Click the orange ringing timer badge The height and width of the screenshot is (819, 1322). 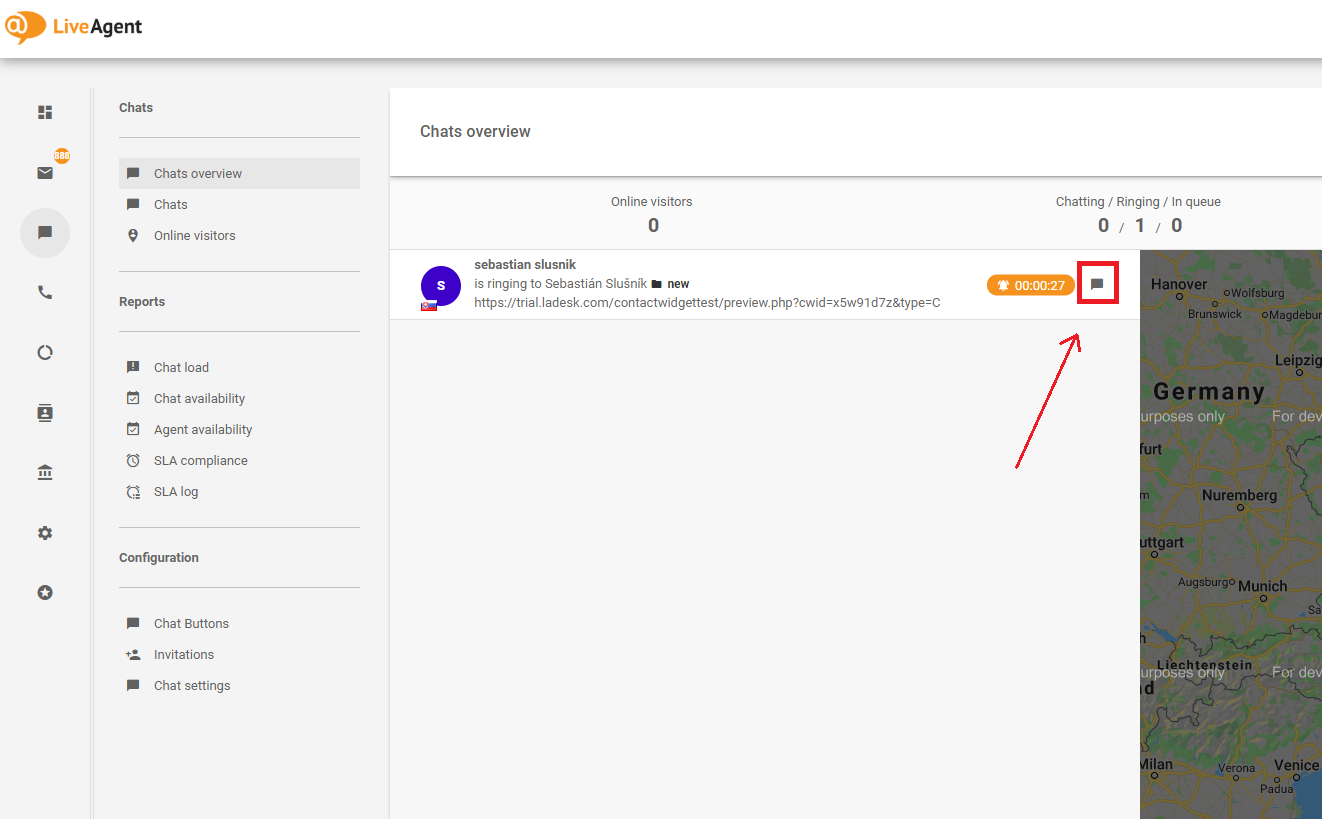click(x=1031, y=285)
